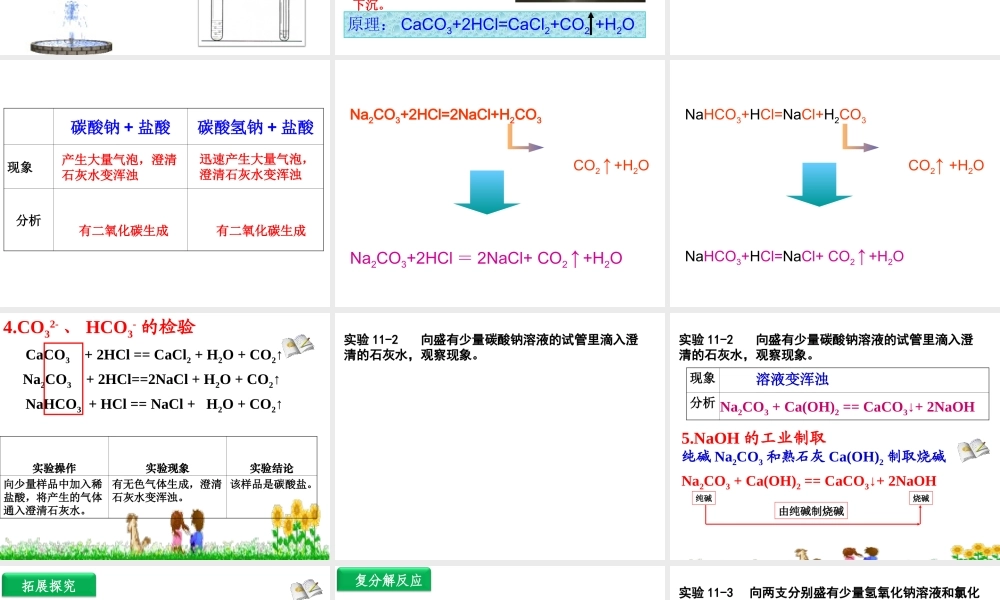1000x600 pixels.
Task: Click the blue line 纯碱 Na2CO3 和熟石灰 Ca(OH)2 制取烧碱
Action: [814, 457]
